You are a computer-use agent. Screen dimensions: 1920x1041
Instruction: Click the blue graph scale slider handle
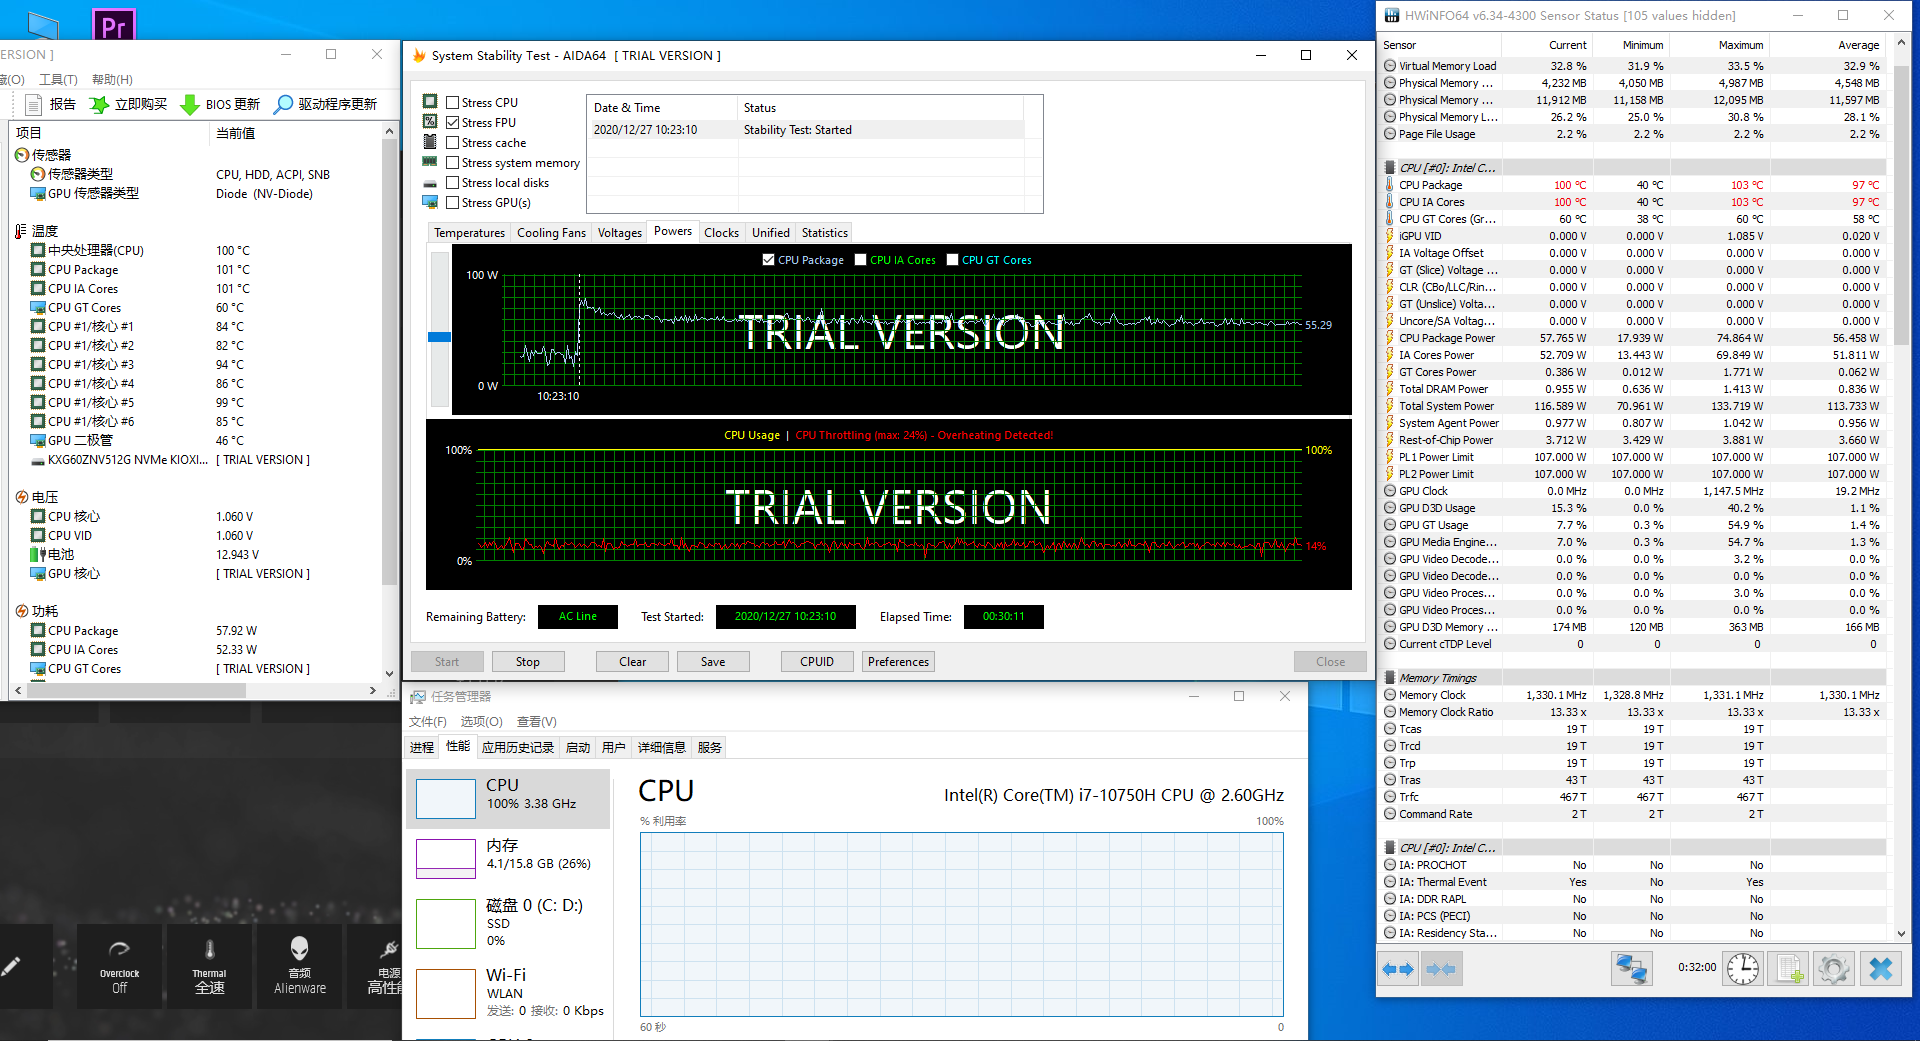[x=439, y=337]
